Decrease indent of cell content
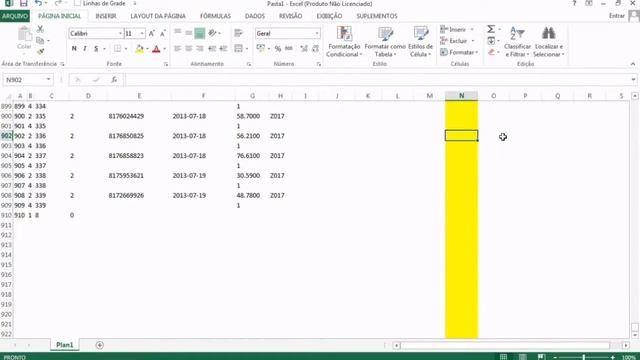The height and width of the screenshot is (360, 640). [x=212, y=49]
